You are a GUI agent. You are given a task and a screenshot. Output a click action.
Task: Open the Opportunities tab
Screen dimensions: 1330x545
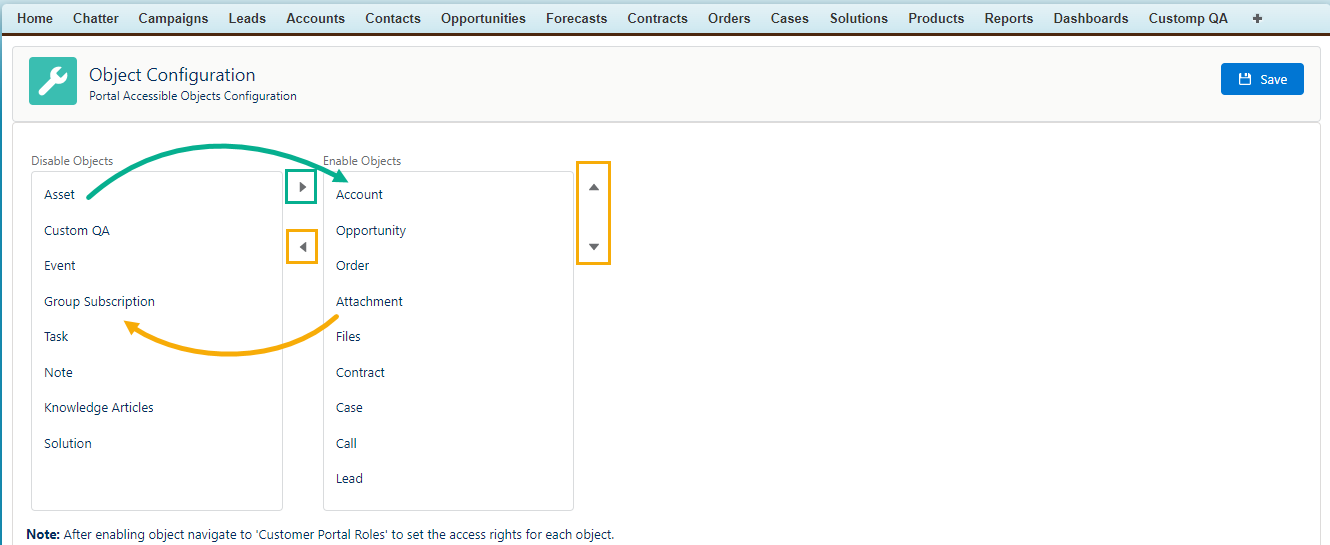tap(483, 18)
